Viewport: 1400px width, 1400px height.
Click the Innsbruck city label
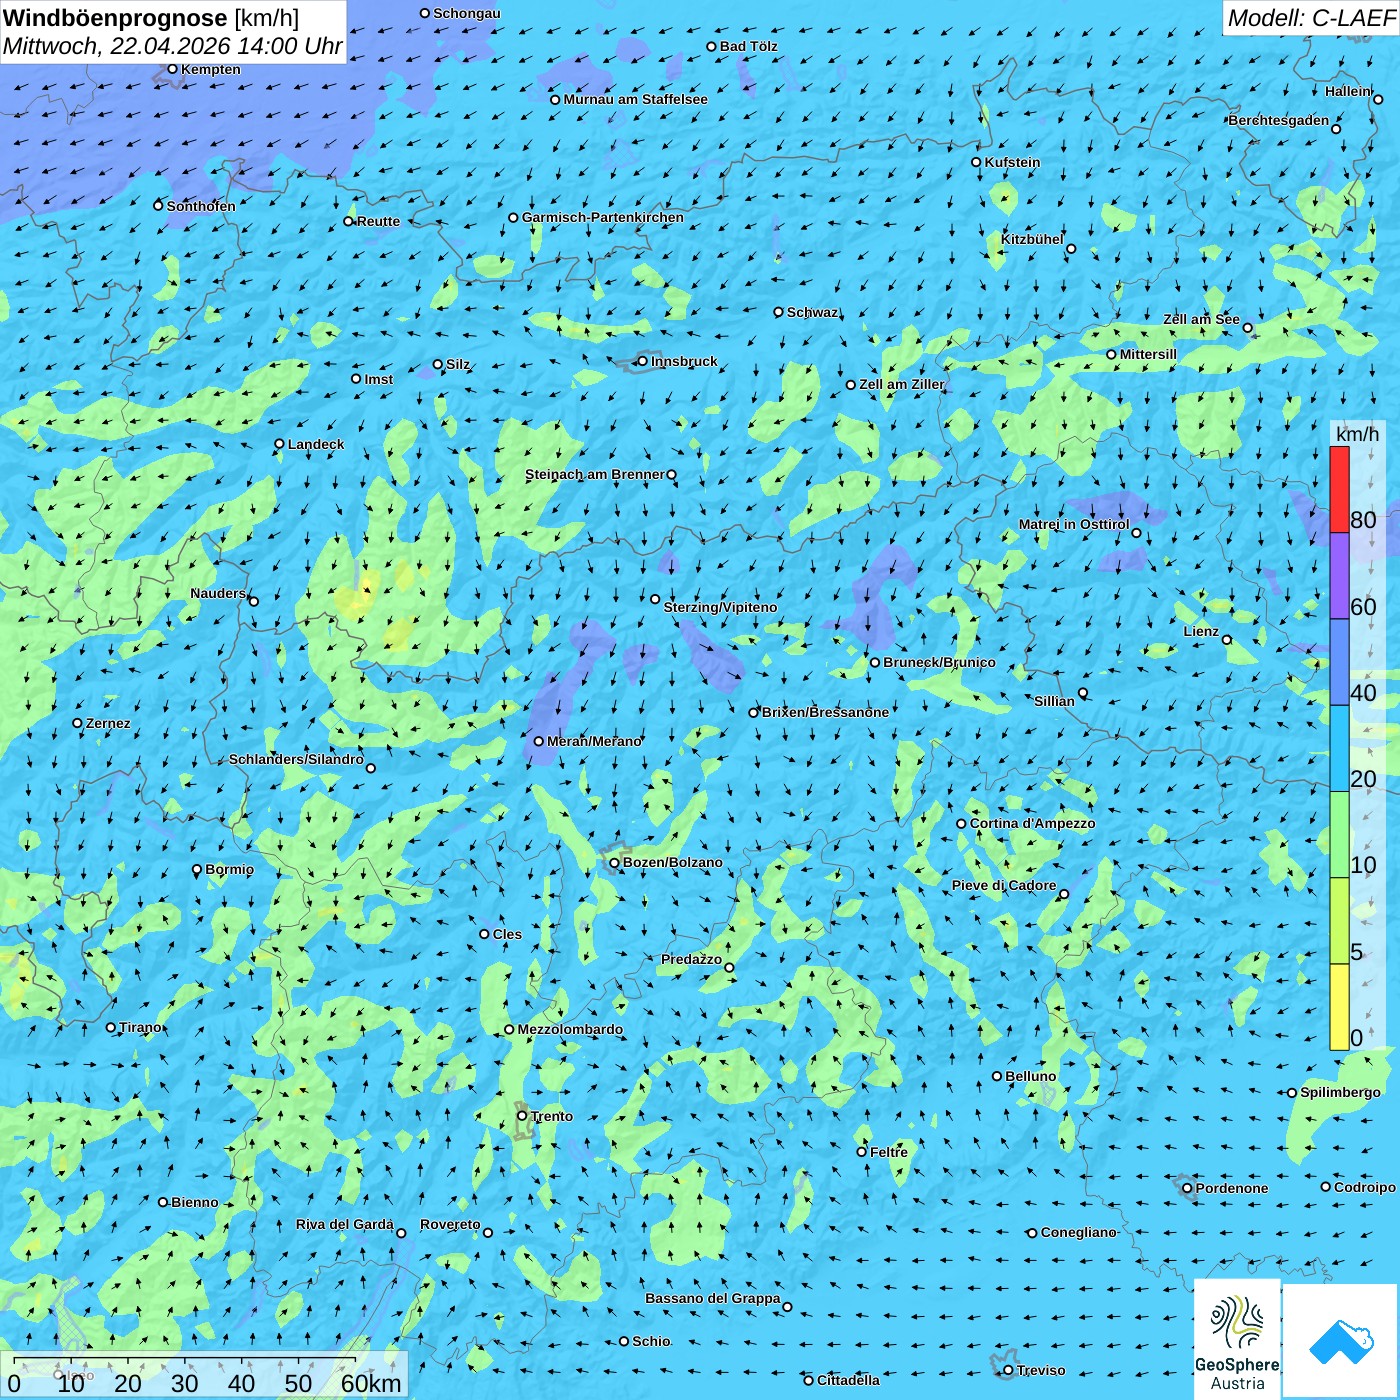tap(684, 361)
